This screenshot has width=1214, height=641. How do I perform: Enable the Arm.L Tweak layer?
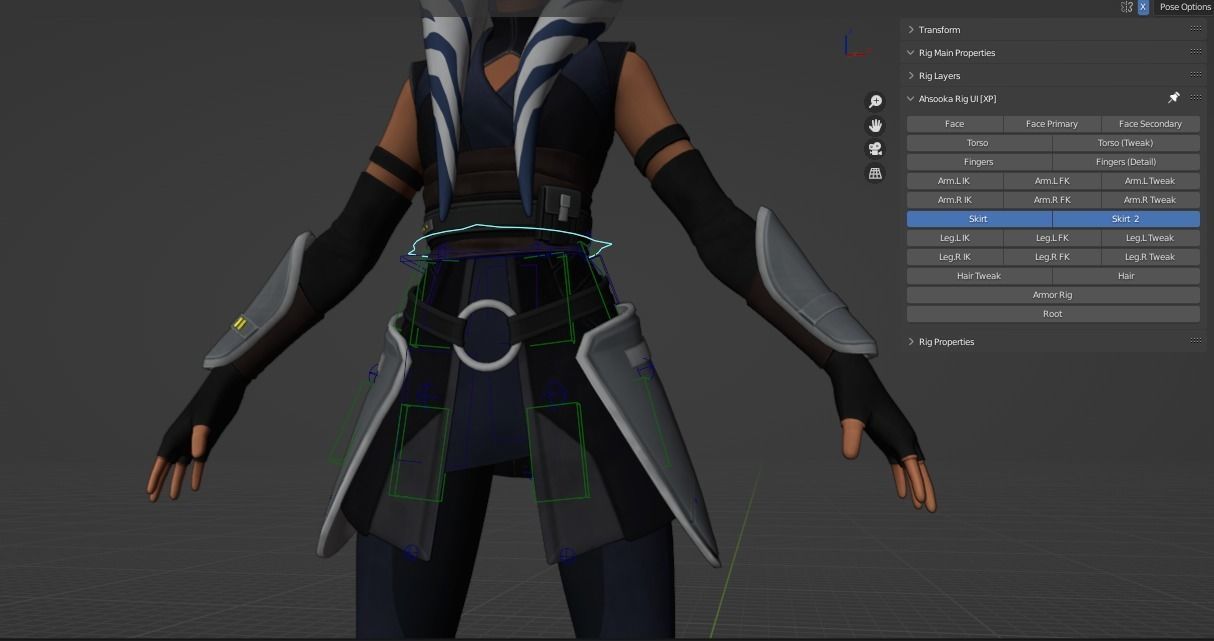point(1151,181)
